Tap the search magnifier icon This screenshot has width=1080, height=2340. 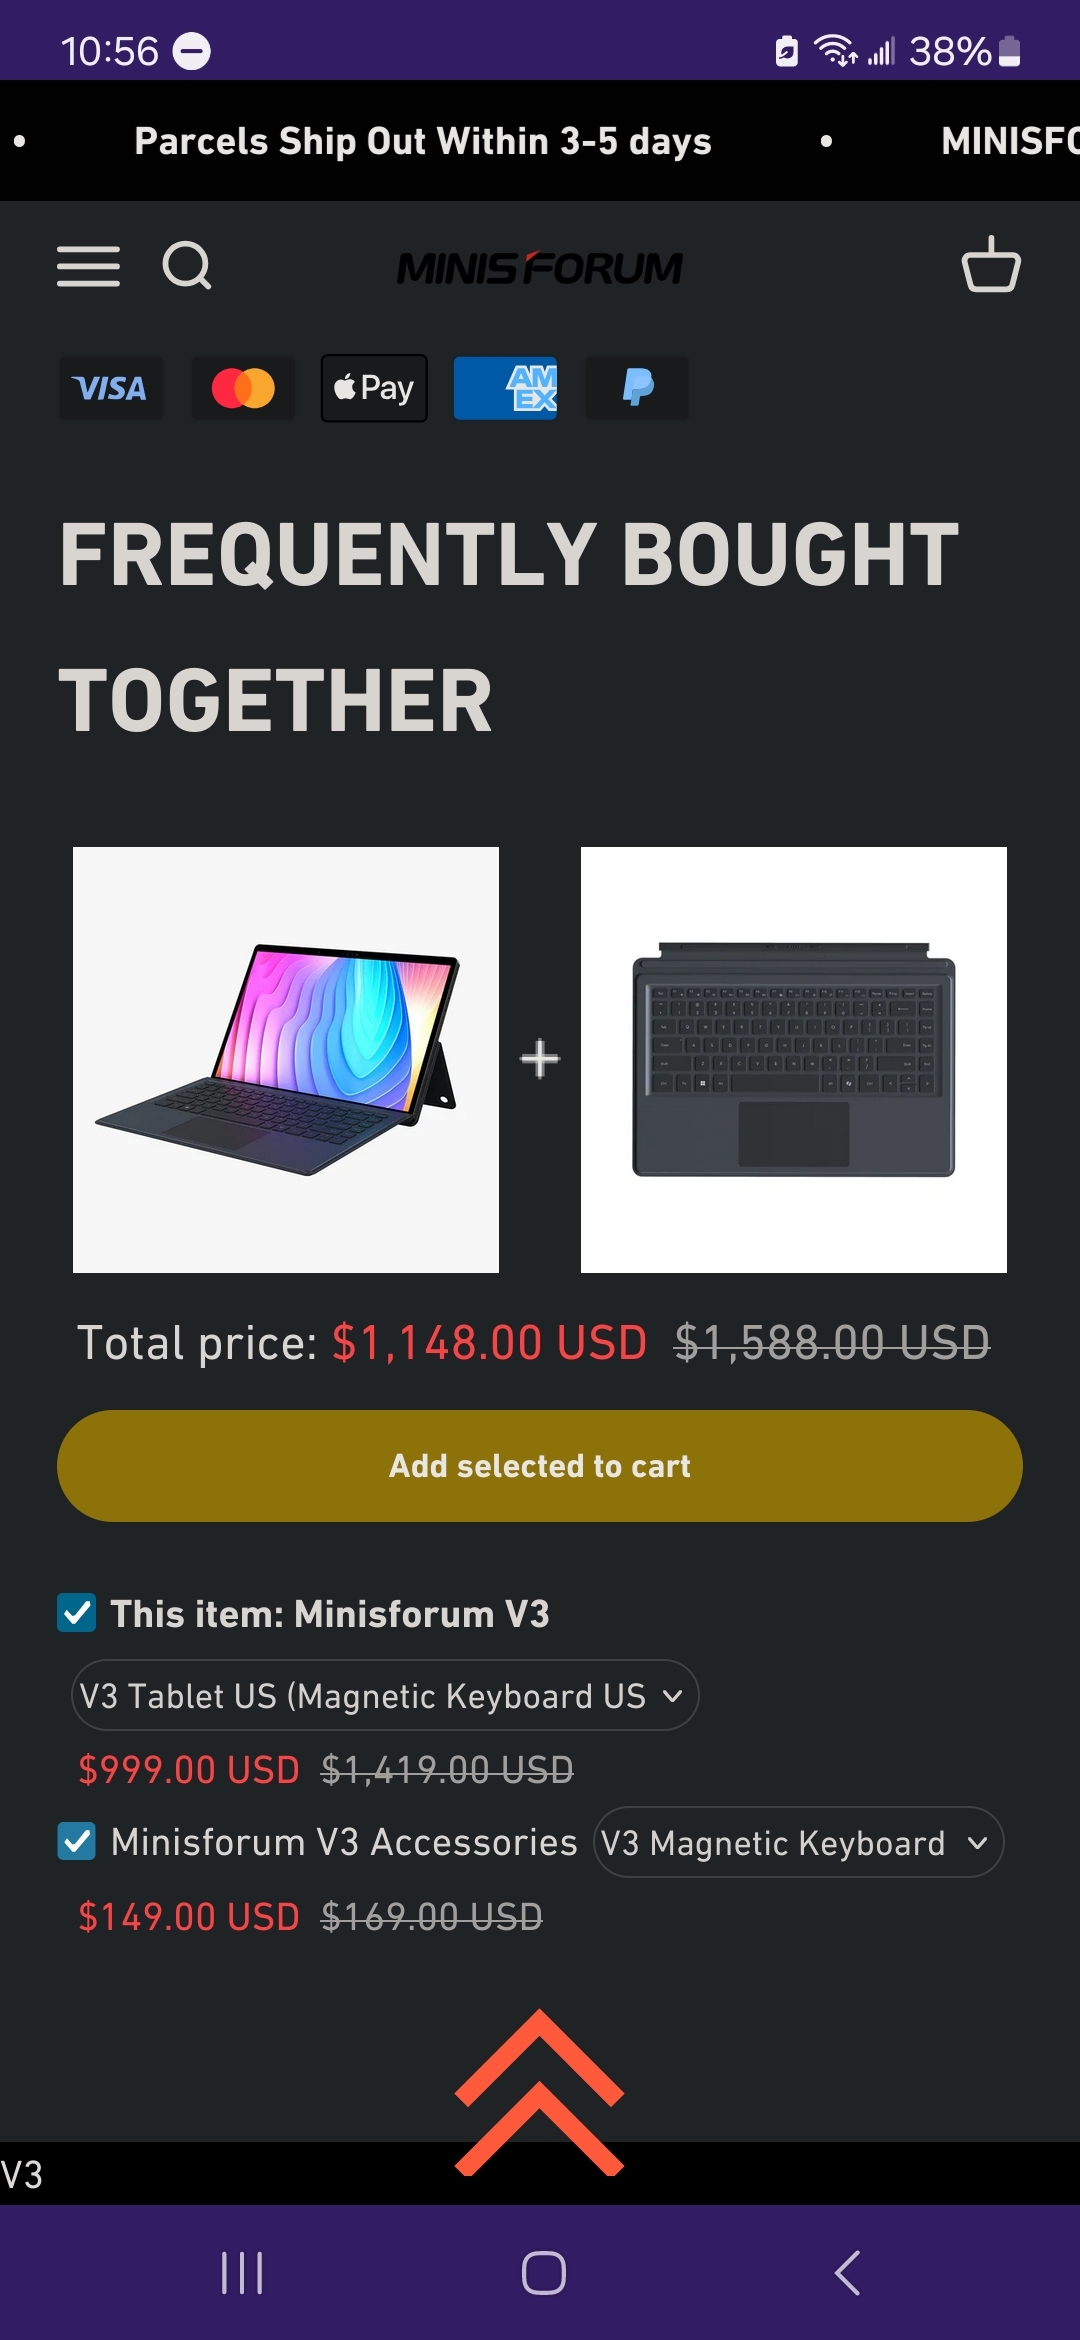187,266
